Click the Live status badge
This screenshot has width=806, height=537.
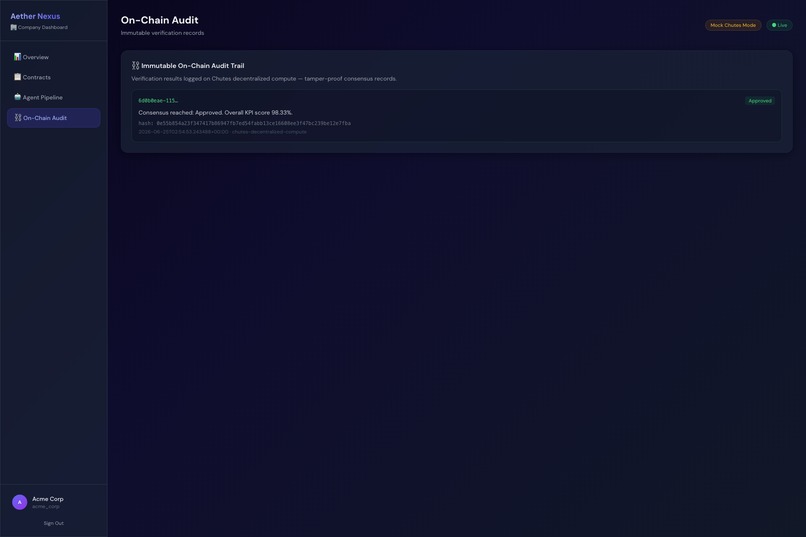[x=779, y=25]
